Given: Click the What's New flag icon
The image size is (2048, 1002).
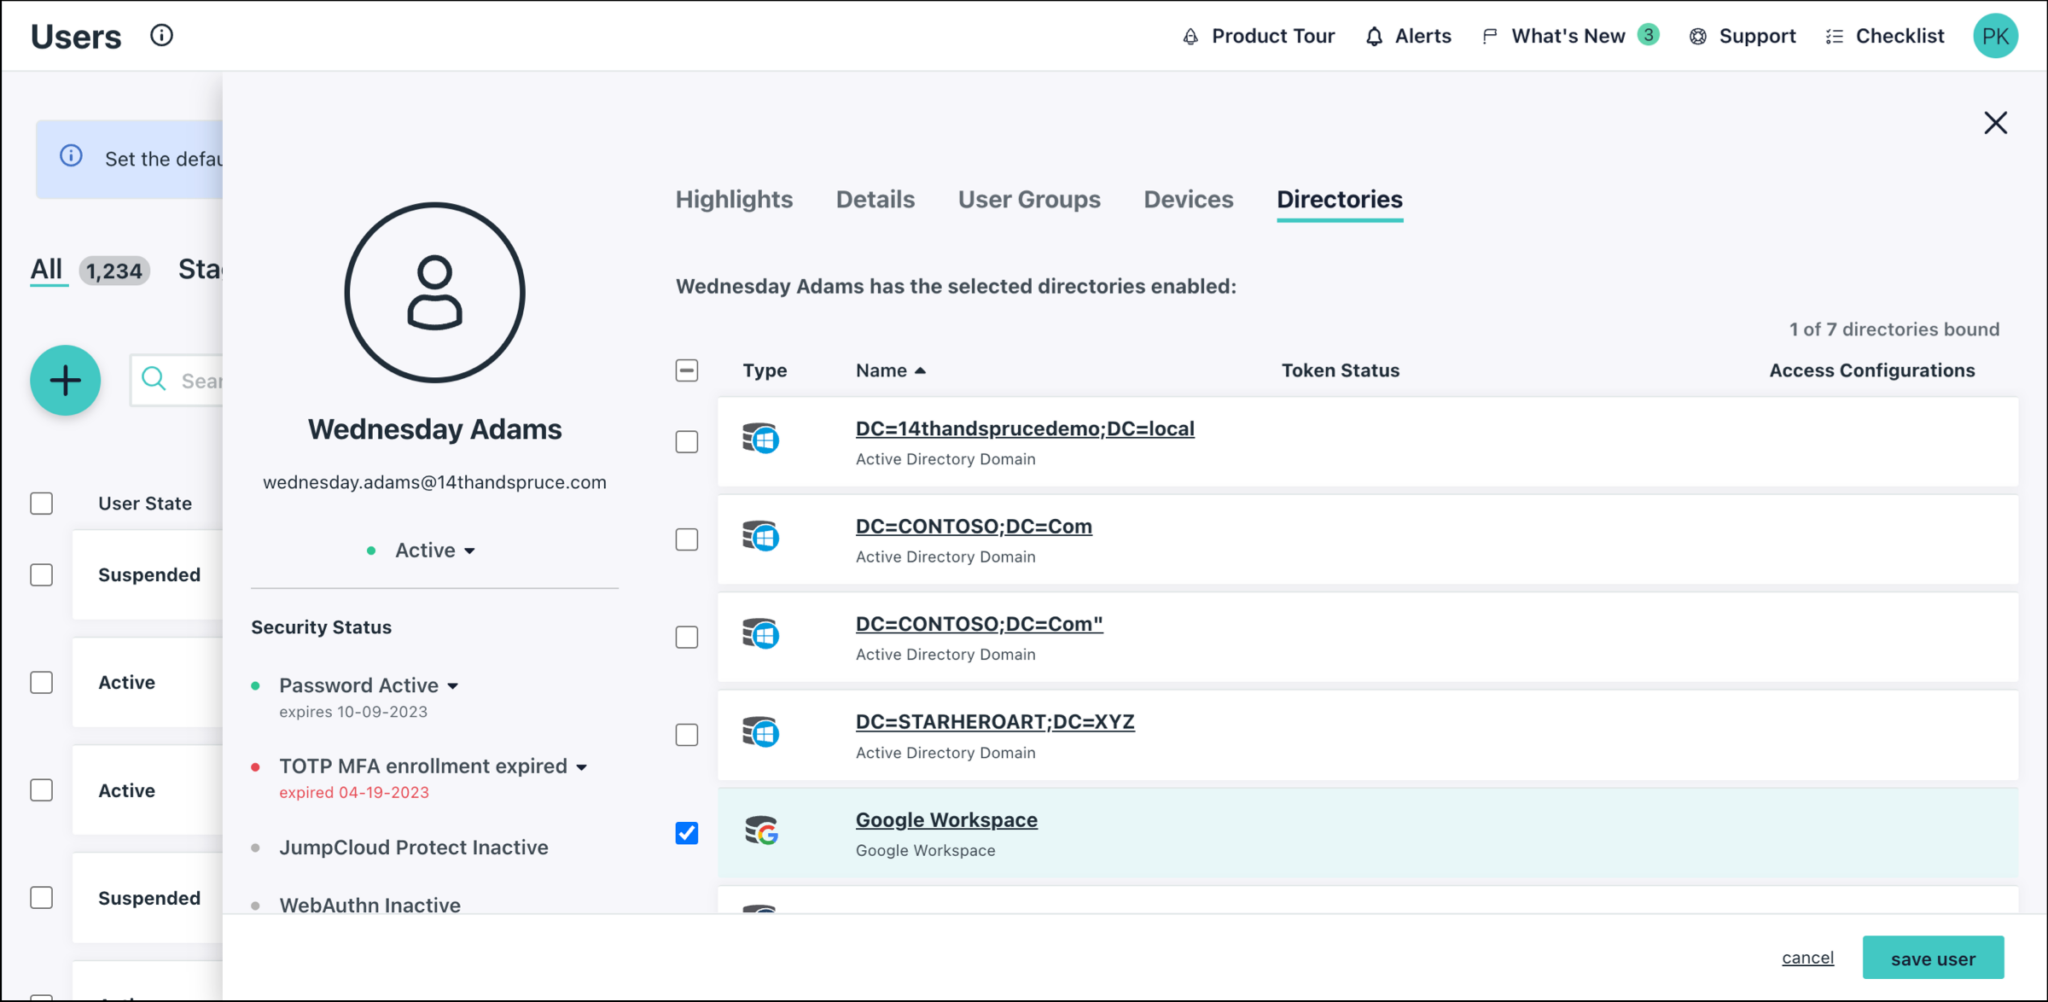Looking at the screenshot, I should (1490, 35).
